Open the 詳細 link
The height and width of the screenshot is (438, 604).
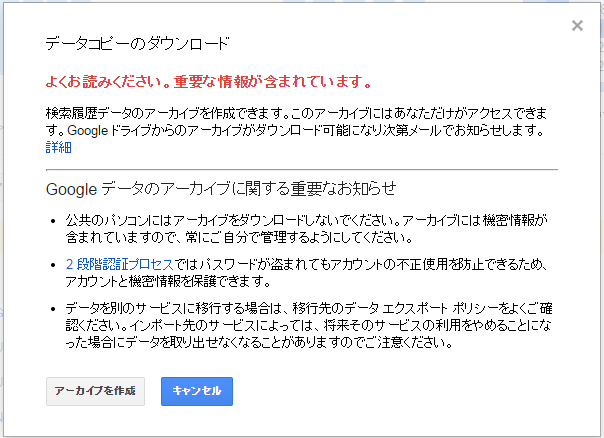point(59,147)
